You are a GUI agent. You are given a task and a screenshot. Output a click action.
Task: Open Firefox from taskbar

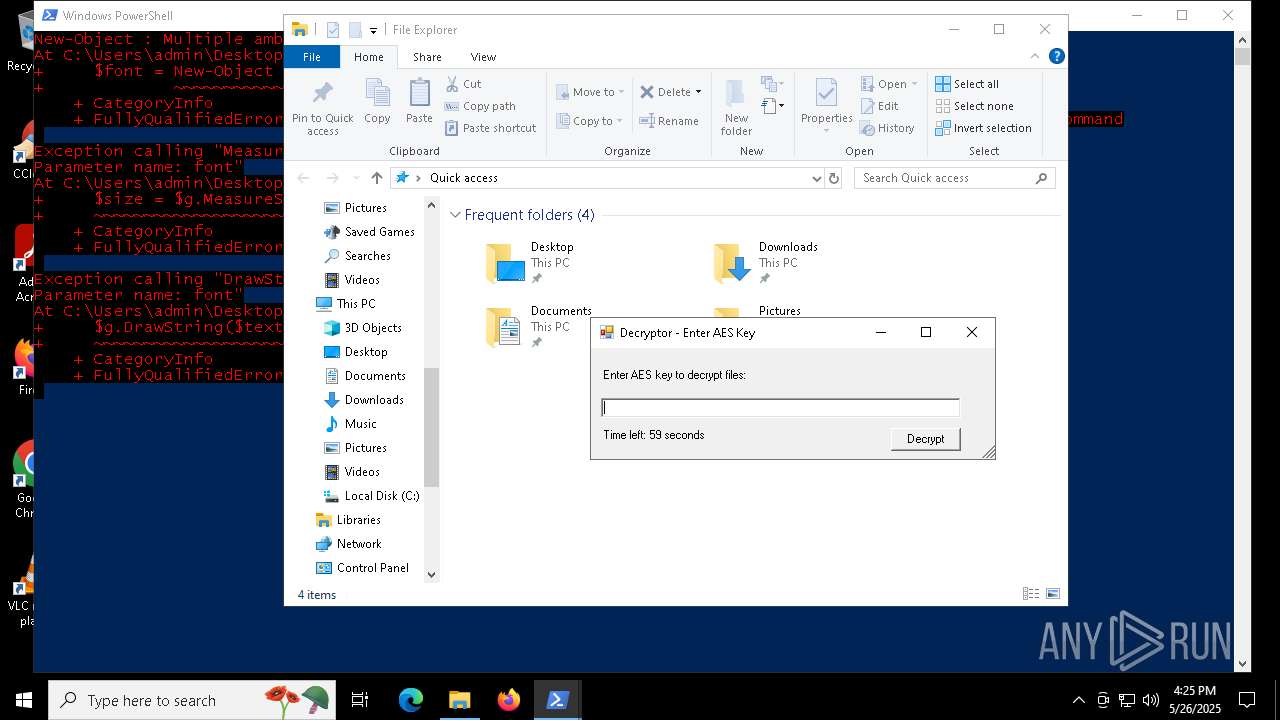click(x=509, y=700)
